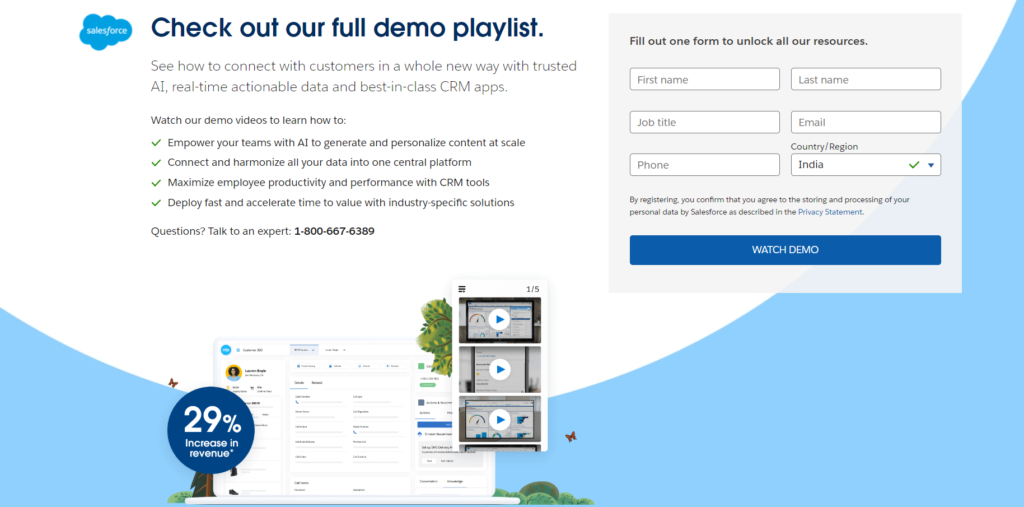The height and width of the screenshot is (507, 1024).
Task: Click into the Phone field
Action: 705,165
